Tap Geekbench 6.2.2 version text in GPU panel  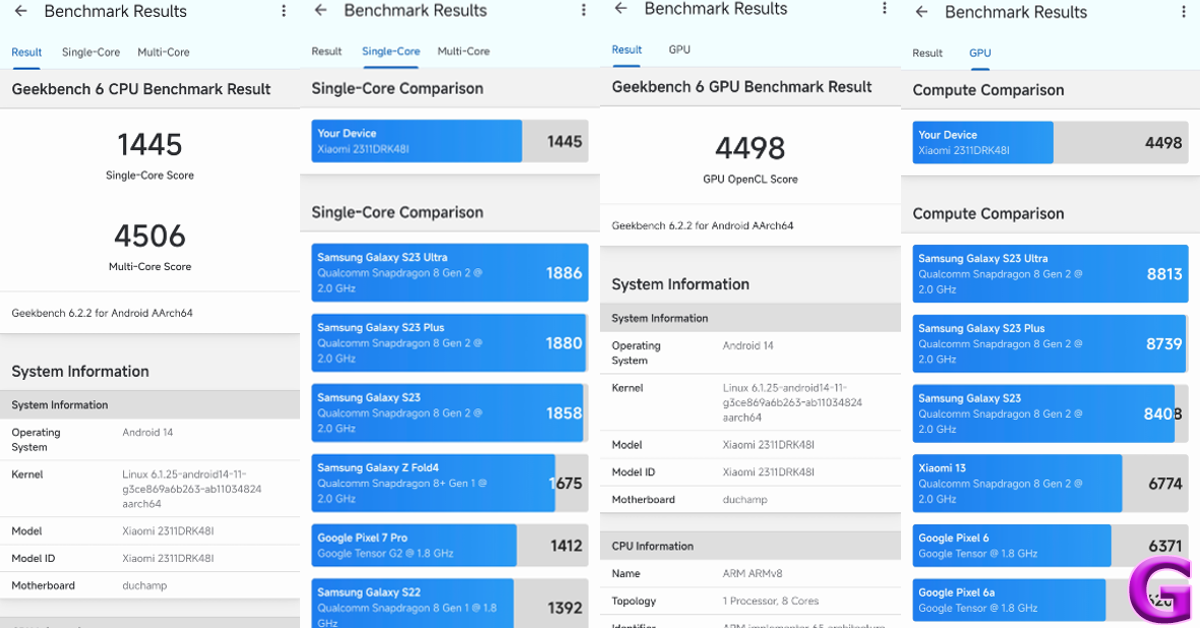click(x=702, y=226)
